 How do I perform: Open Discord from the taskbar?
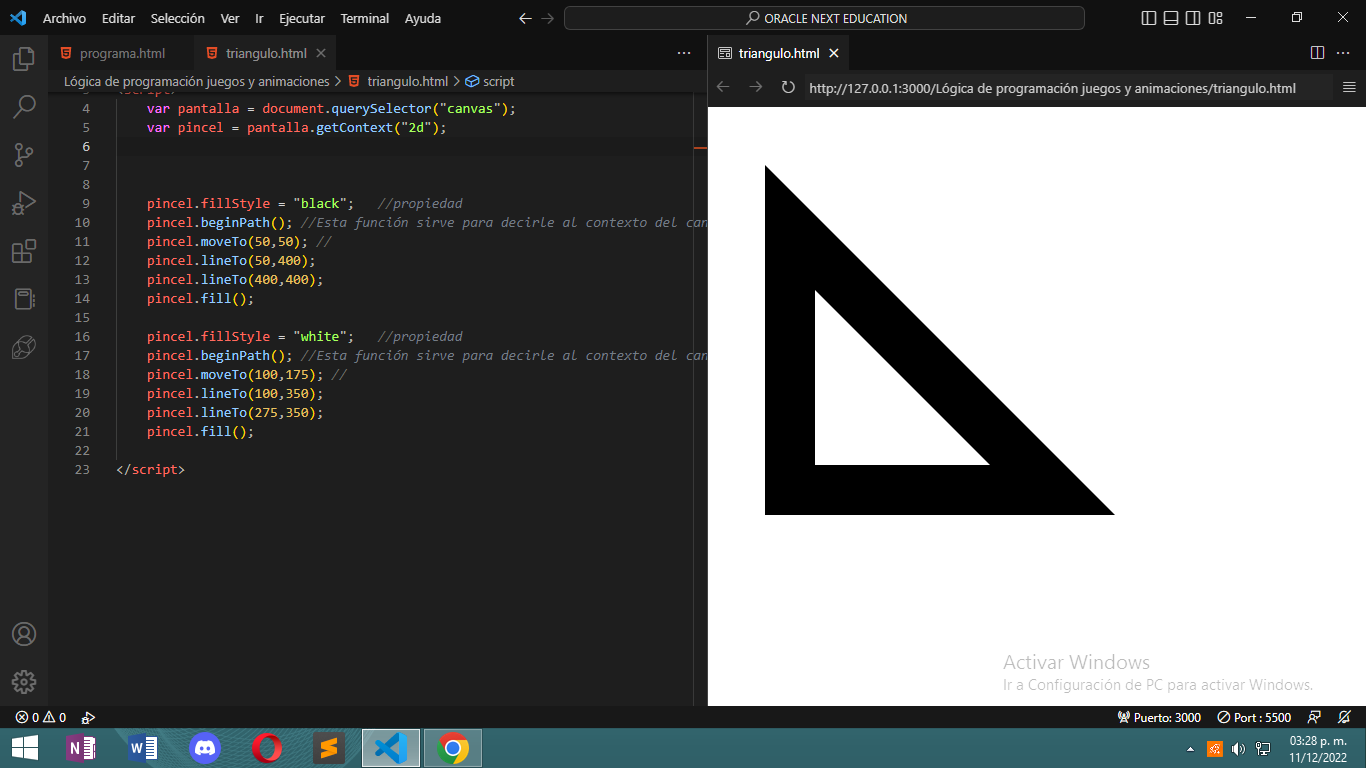coord(205,747)
